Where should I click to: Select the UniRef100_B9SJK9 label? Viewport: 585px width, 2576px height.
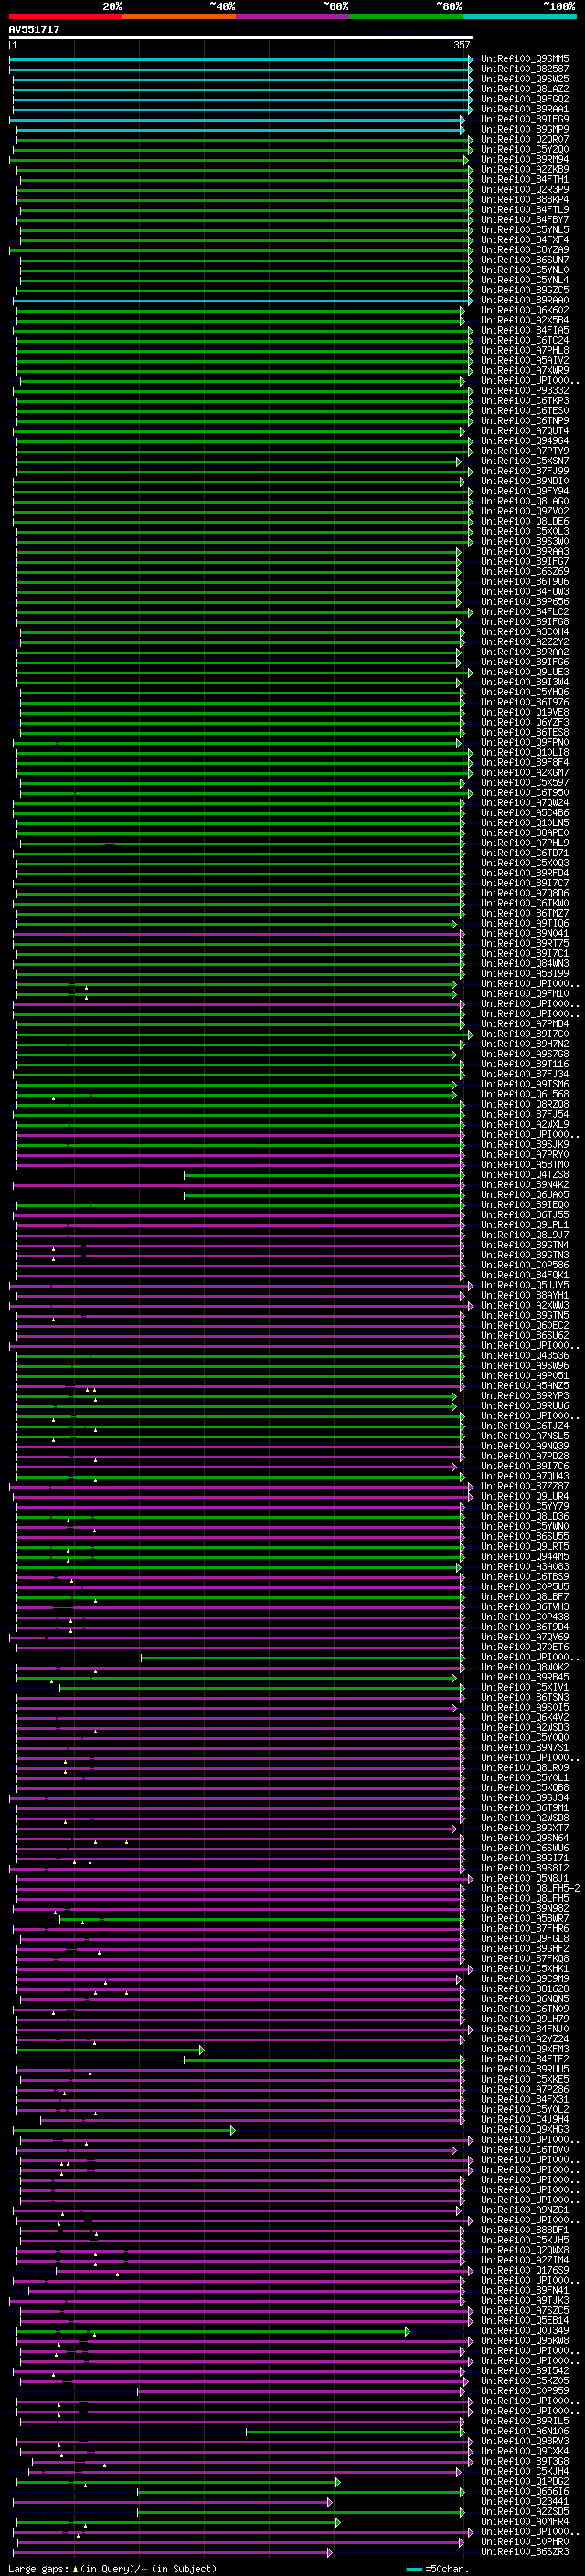525,1144
